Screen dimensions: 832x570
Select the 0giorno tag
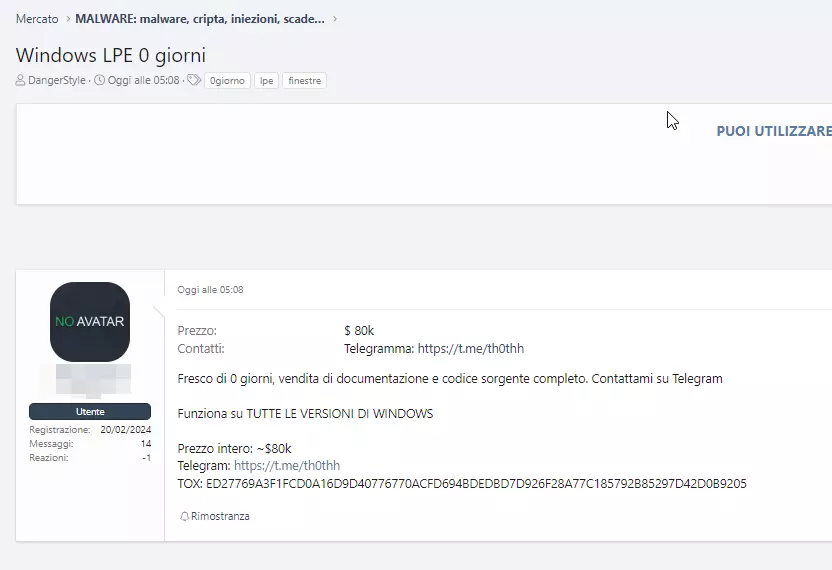pyautogui.click(x=227, y=81)
